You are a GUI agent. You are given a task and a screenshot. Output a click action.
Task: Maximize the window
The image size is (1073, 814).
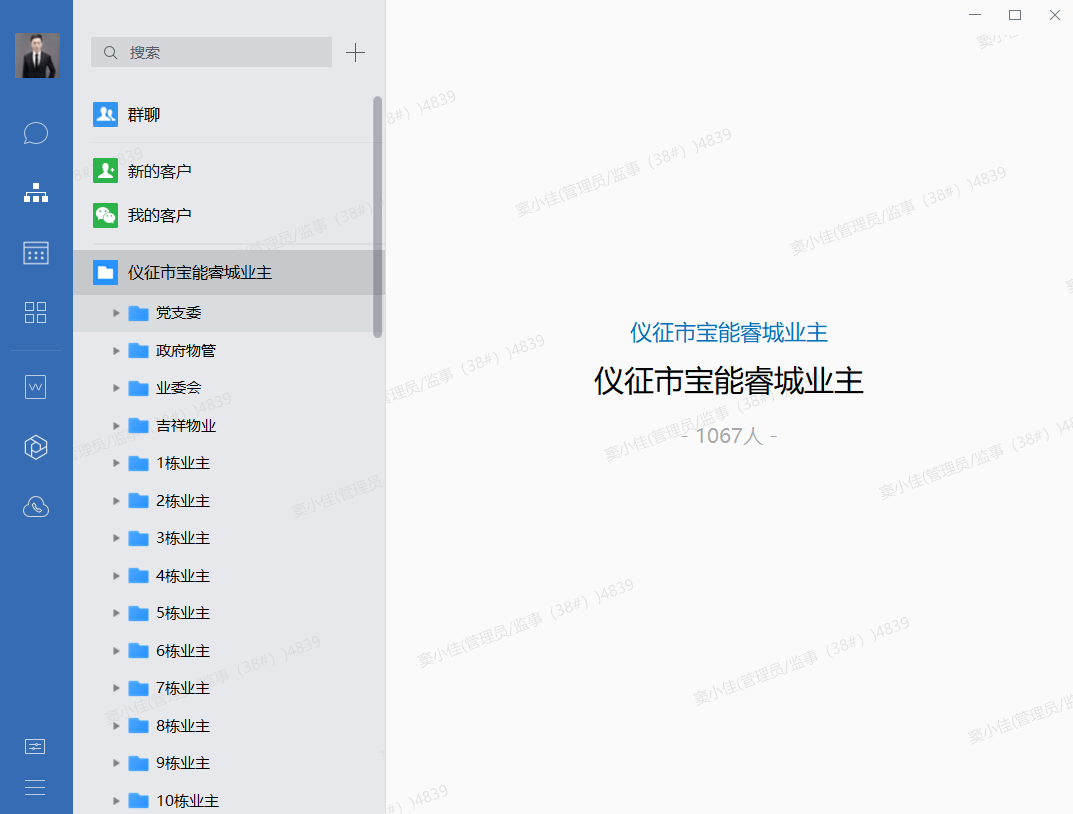(1015, 14)
